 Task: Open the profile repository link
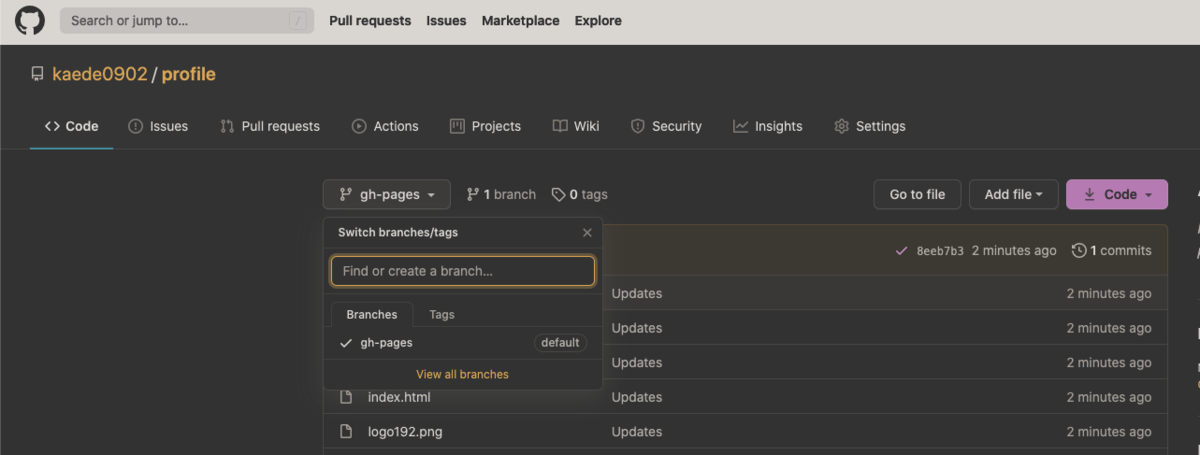tap(189, 74)
